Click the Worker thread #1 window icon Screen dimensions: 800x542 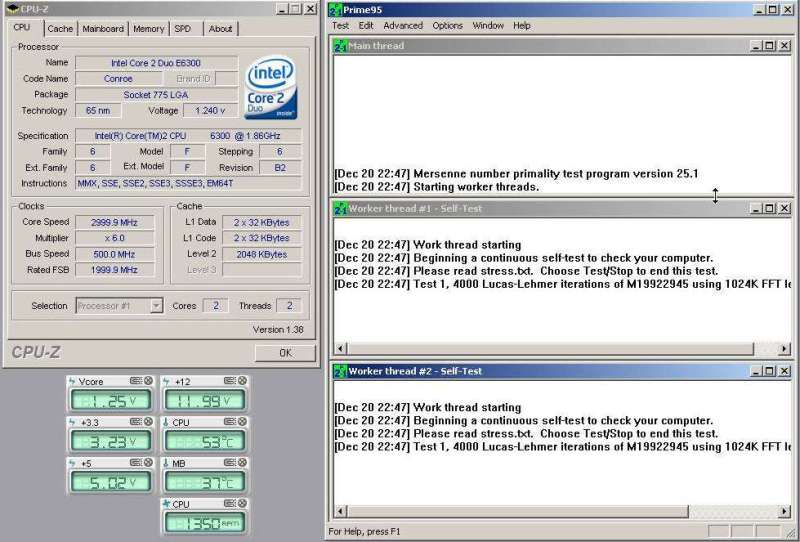340,208
